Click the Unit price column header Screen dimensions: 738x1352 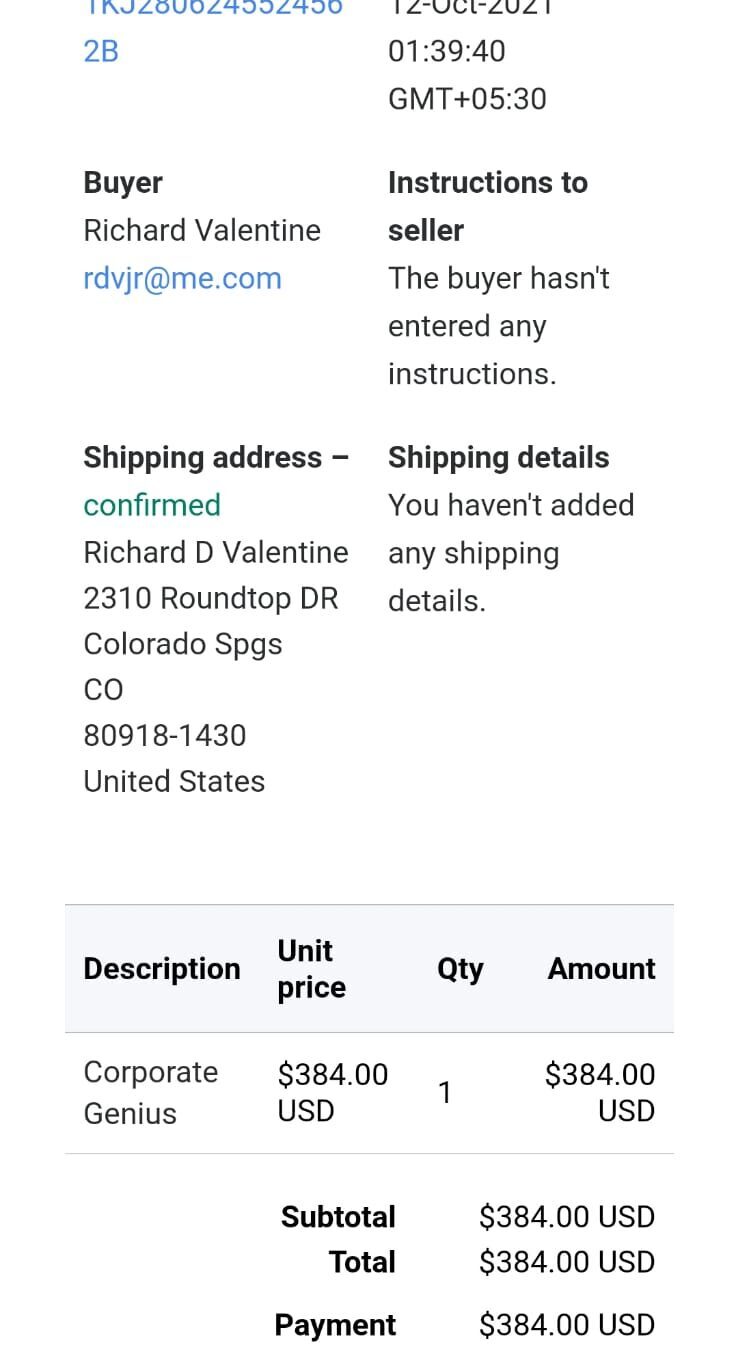coord(311,969)
